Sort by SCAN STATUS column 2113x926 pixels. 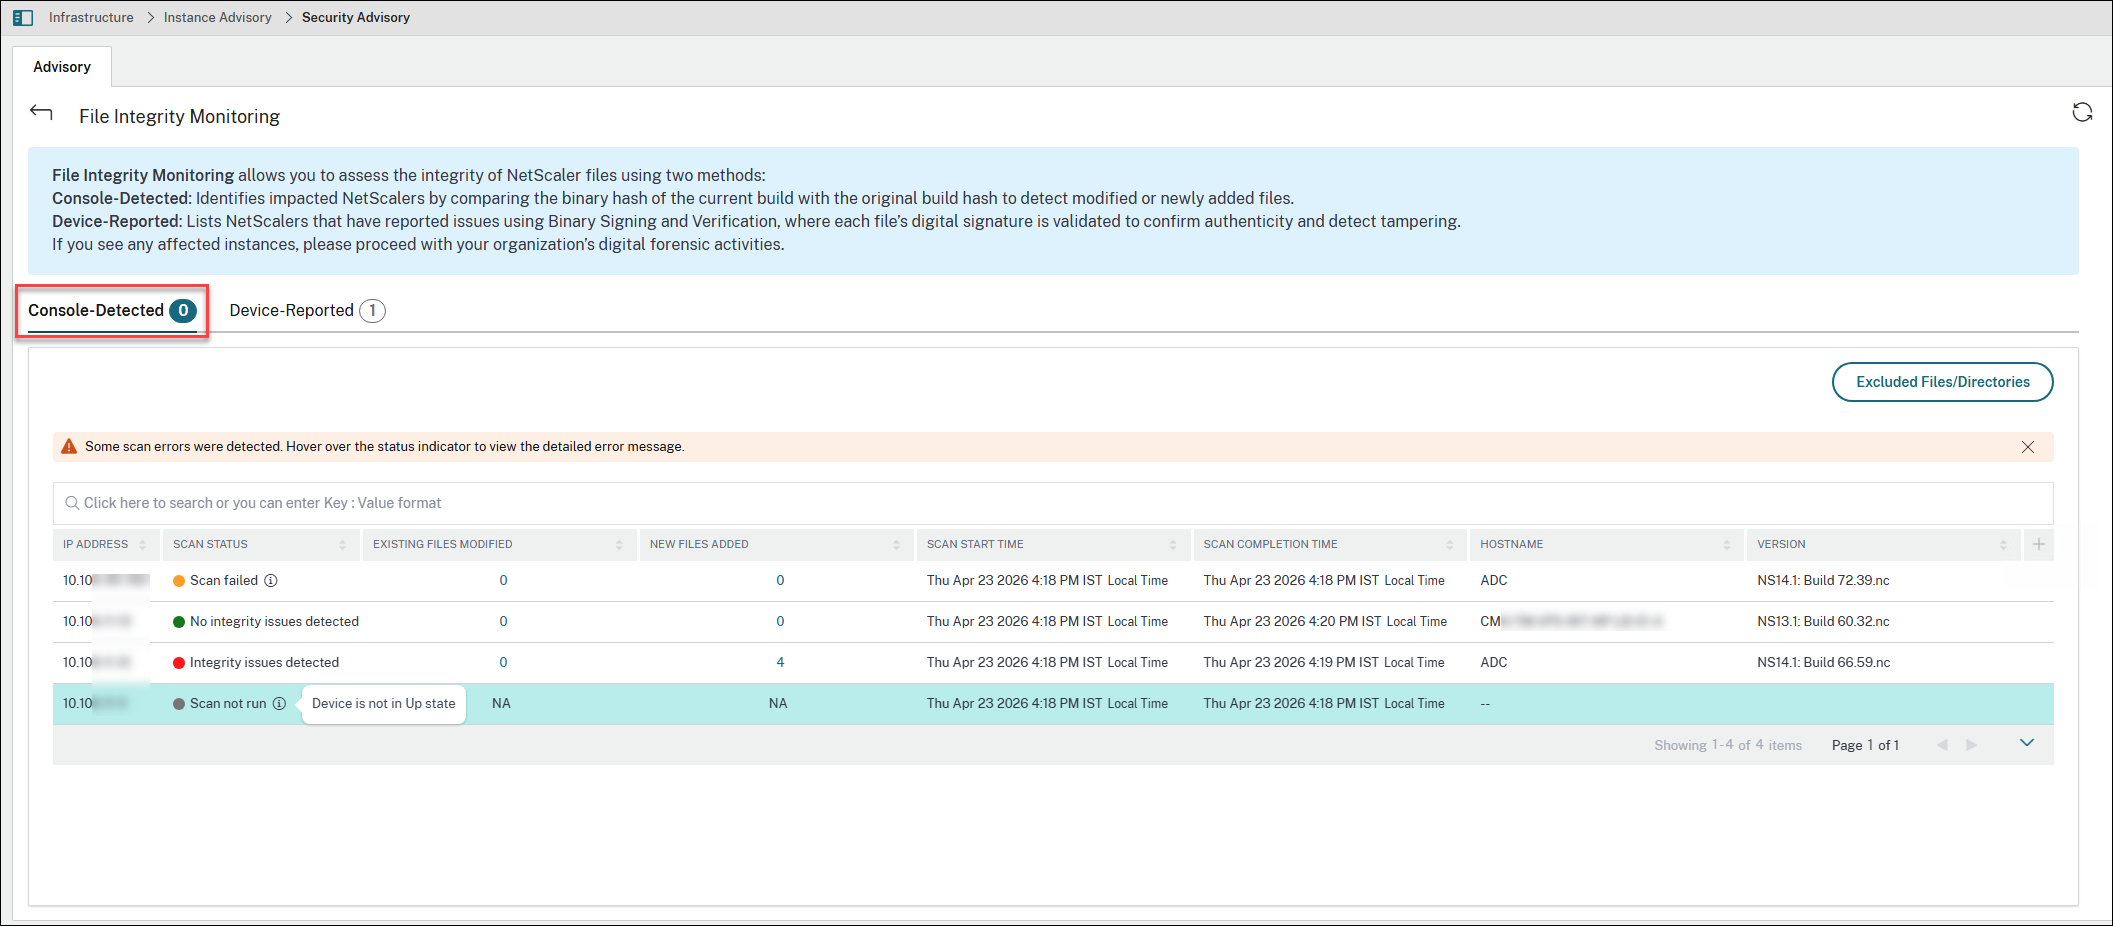[x=342, y=545]
